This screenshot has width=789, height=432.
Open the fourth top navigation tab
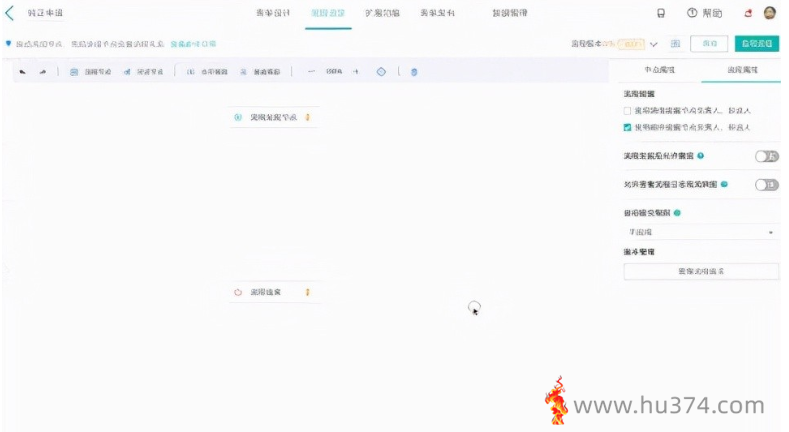coord(437,13)
